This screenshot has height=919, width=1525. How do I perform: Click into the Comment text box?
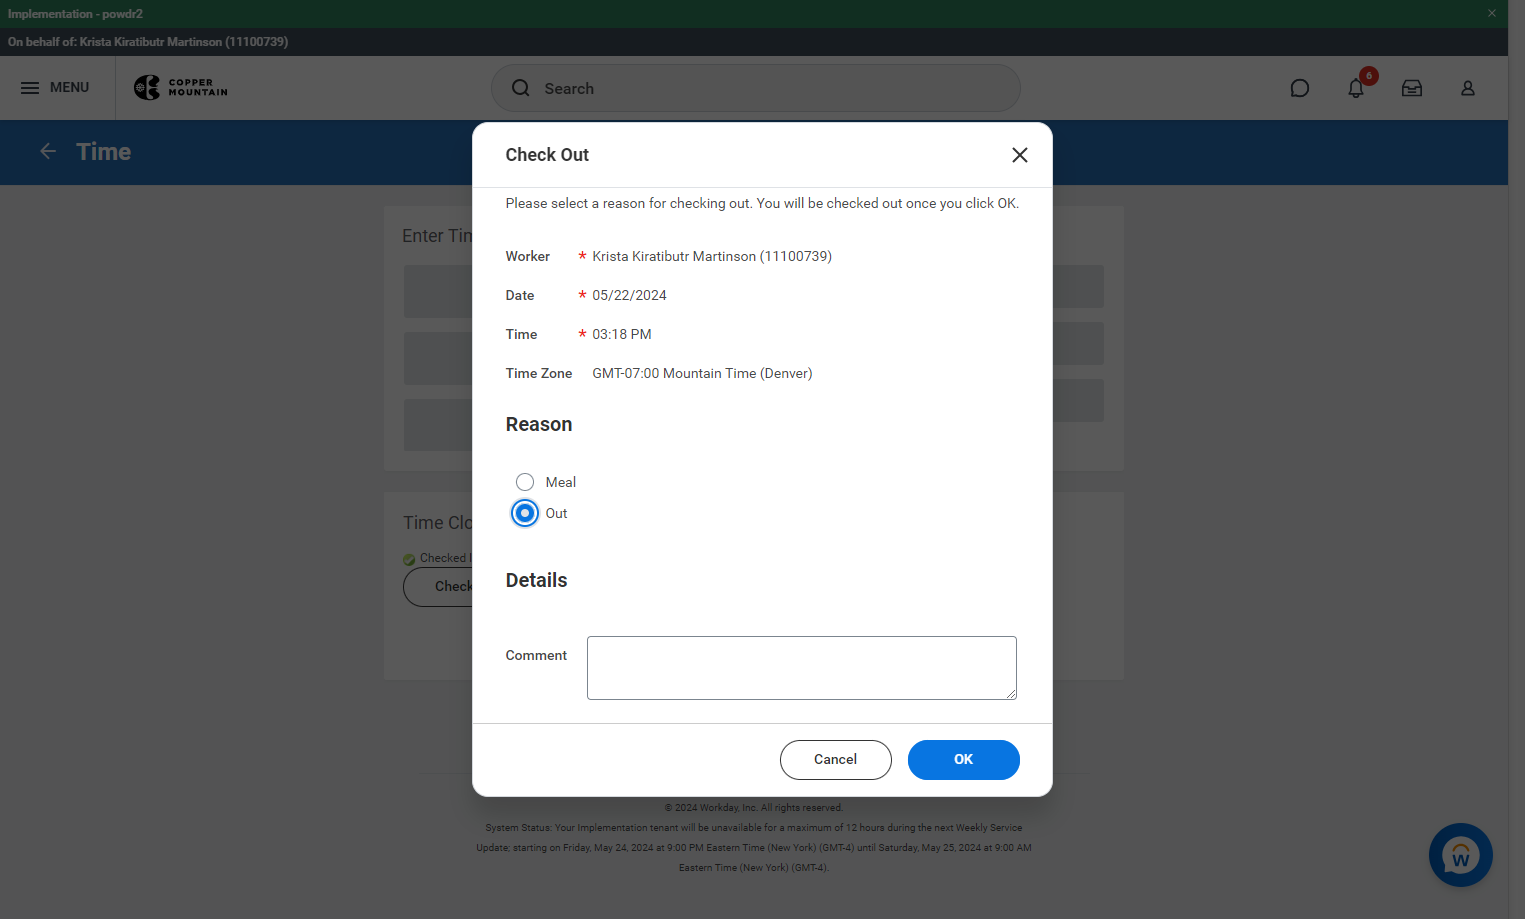[802, 668]
